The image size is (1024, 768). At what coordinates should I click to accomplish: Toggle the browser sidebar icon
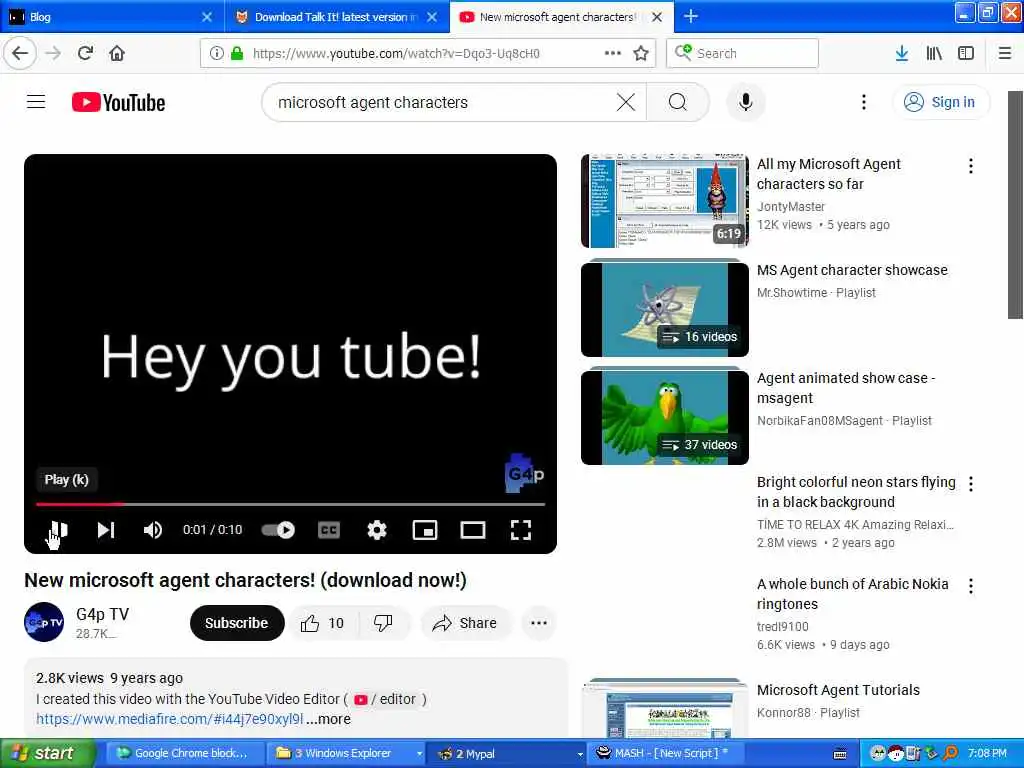click(x=966, y=53)
